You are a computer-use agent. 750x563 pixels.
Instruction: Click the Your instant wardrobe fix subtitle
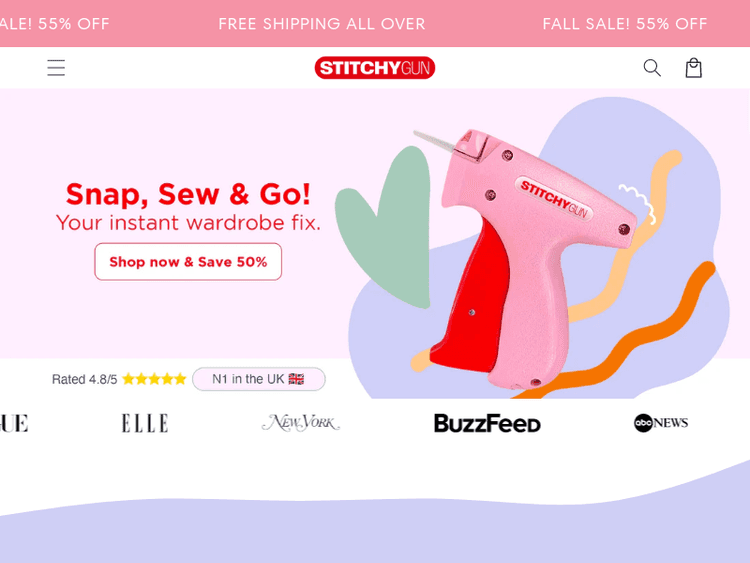[188, 223]
